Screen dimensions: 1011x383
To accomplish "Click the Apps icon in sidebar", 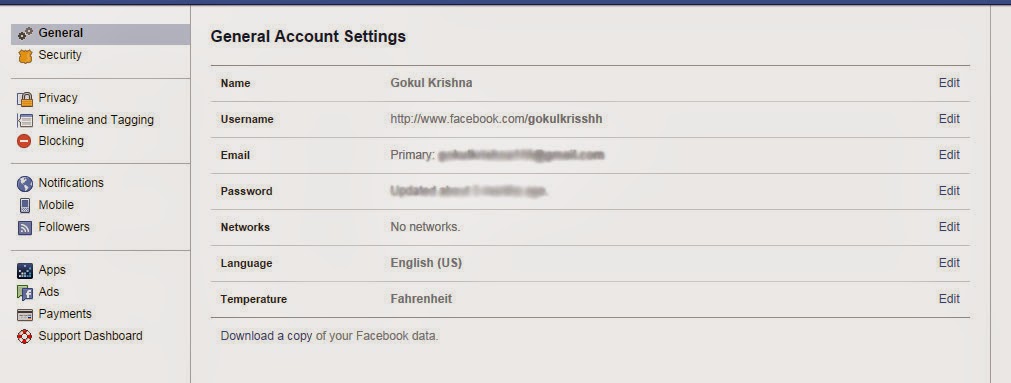I will [25, 271].
